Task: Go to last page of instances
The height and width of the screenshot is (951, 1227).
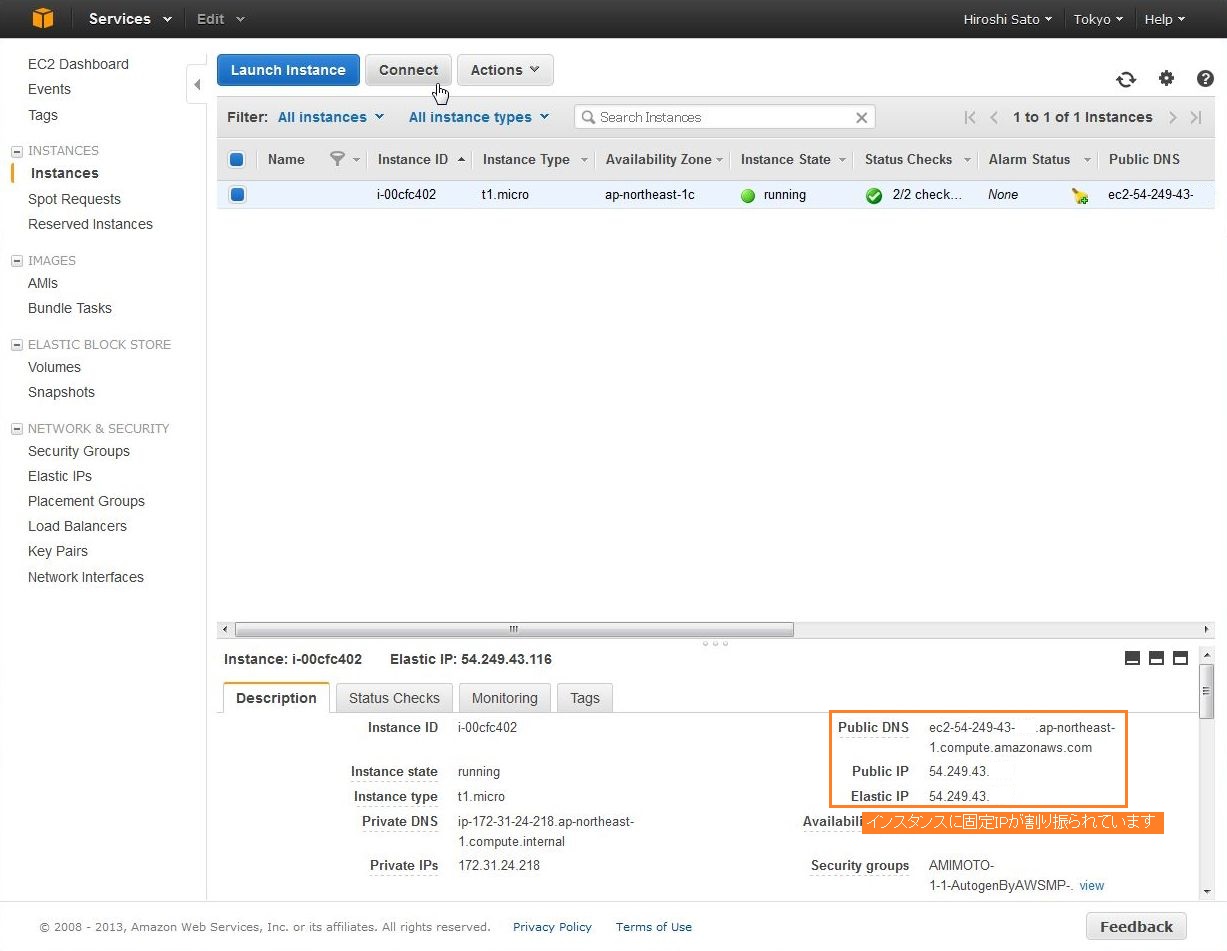Action: [x=1196, y=117]
